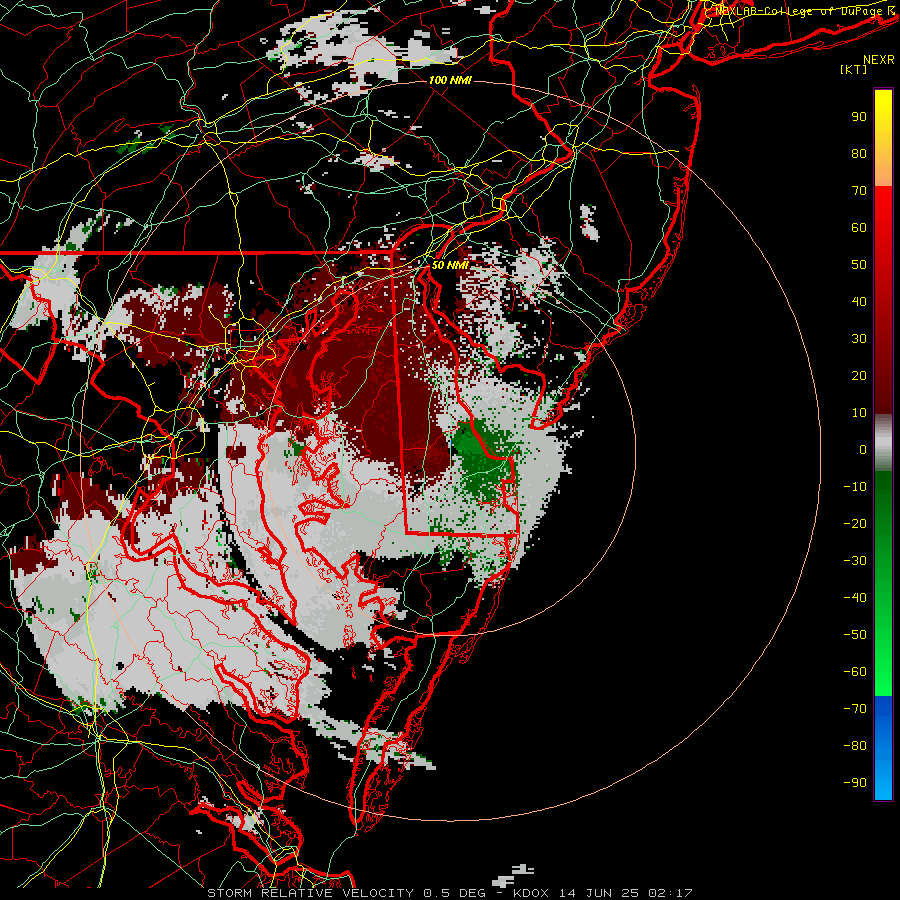Viewport: 900px width, 900px height.
Task: Select the -40 value on velocity scale
Action: [855, 598]
